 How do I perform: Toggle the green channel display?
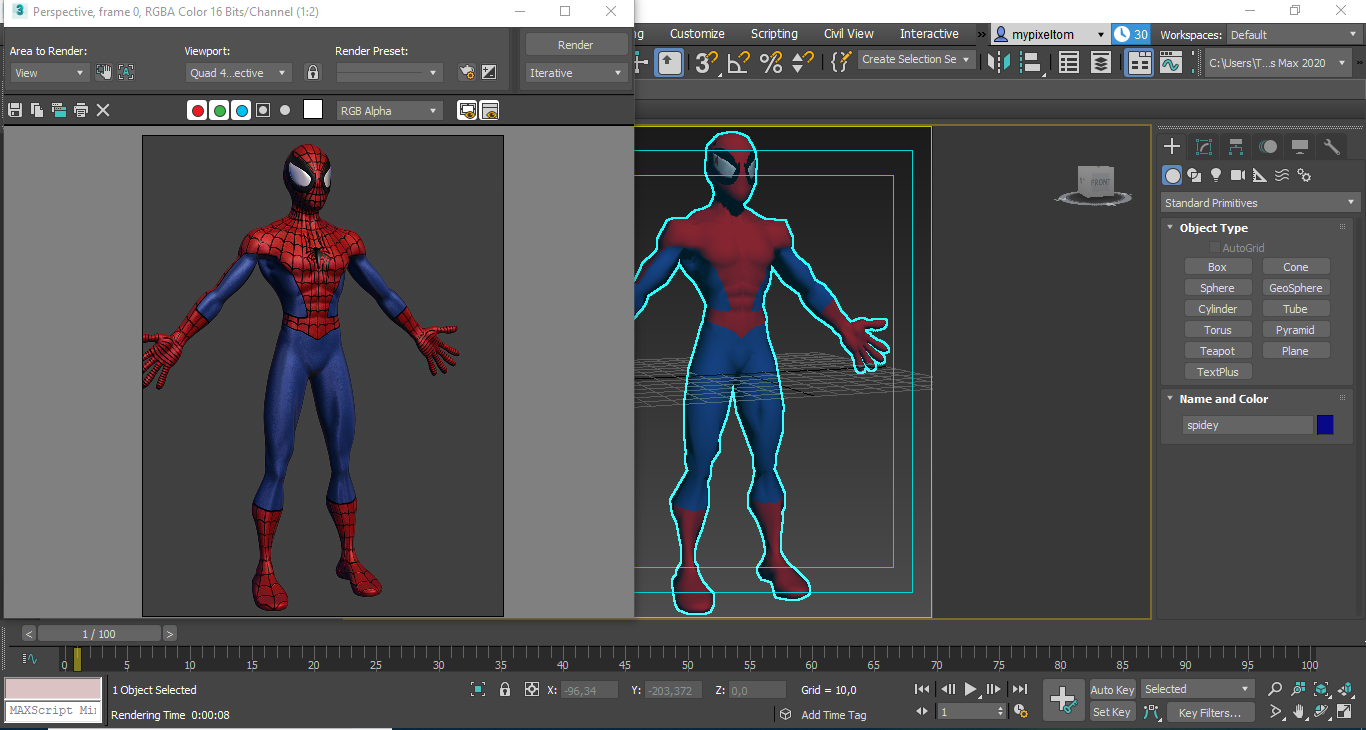[x=220, y=110]
